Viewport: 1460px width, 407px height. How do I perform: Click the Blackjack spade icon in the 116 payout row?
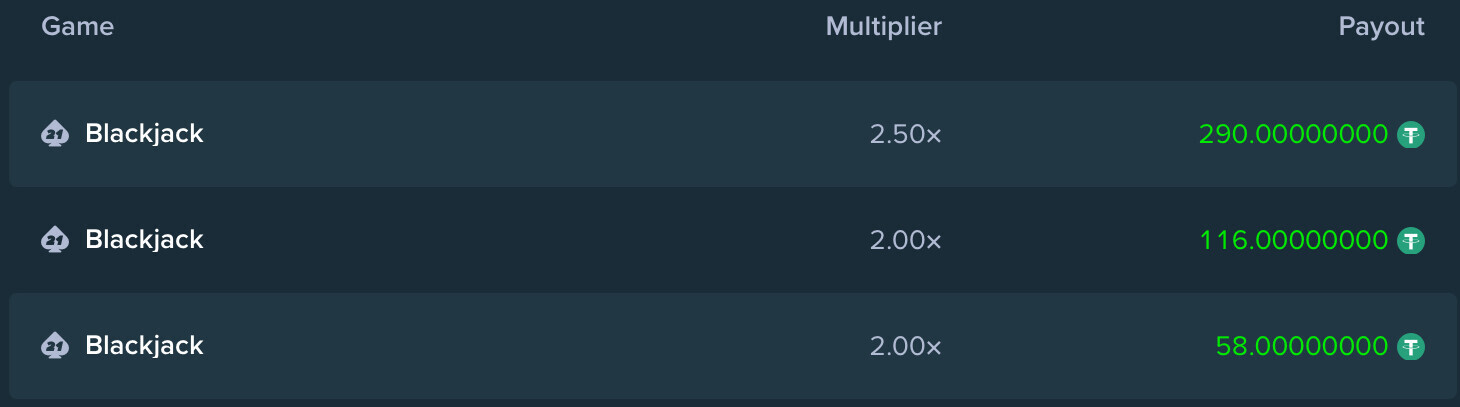click(55, 240)
